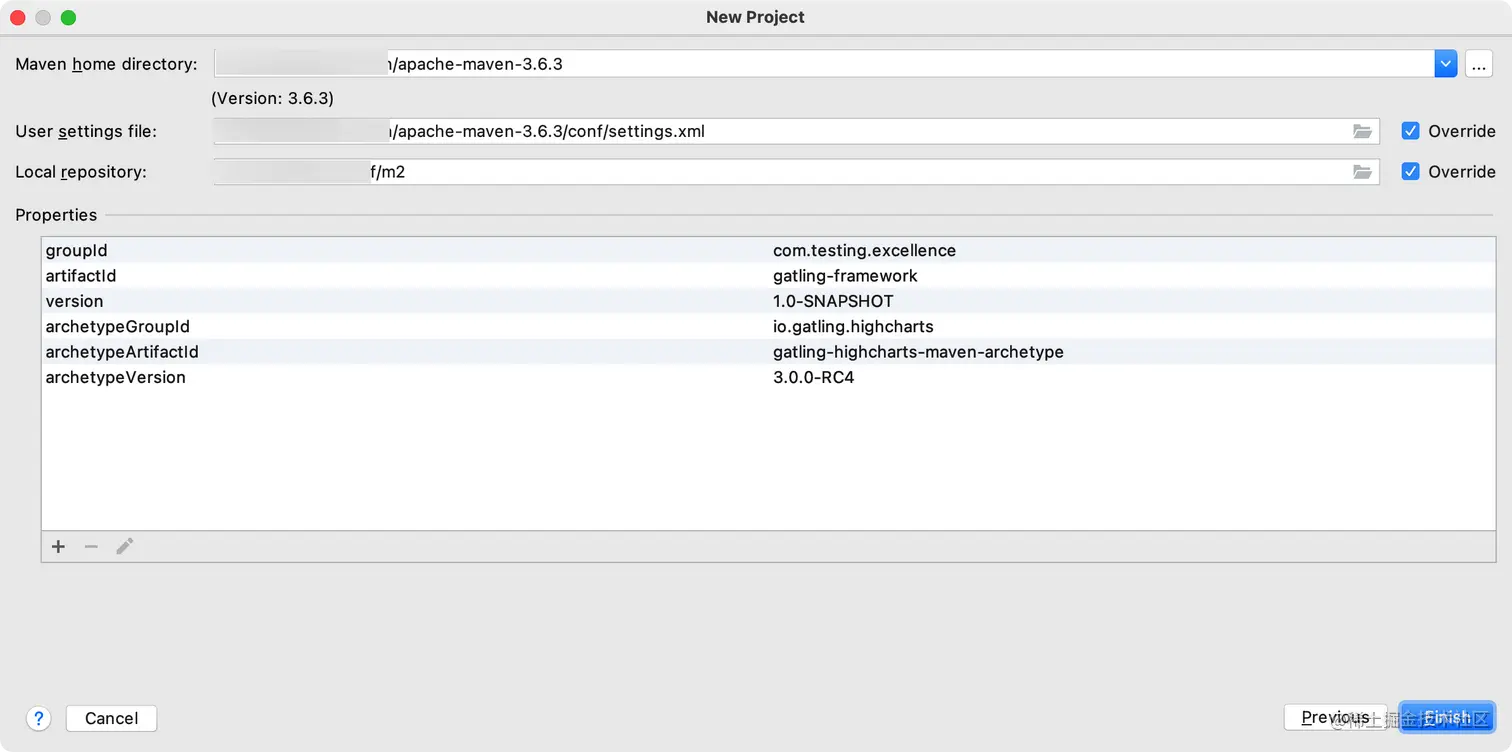Select the archetypeVersion property row
This screenshot has height=752, width=1512.
click(x=768, y=378)
